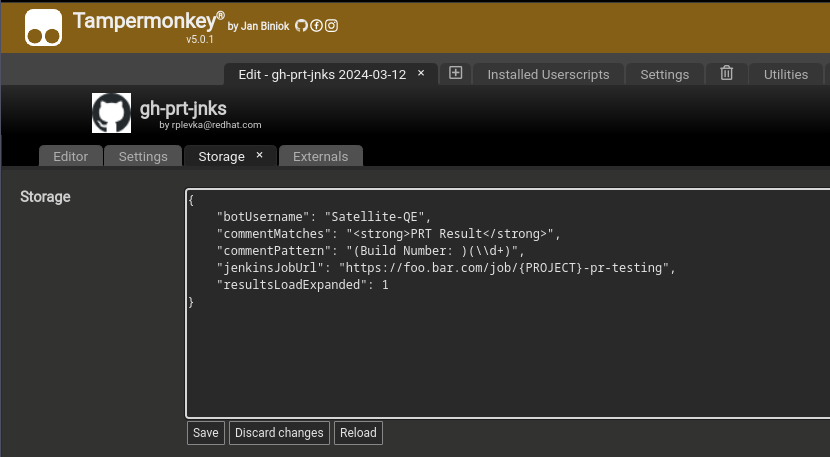Viewport: 830px width, 457px height.
Task: Open the Facebook icon in the header
Action: coord(317,25)
